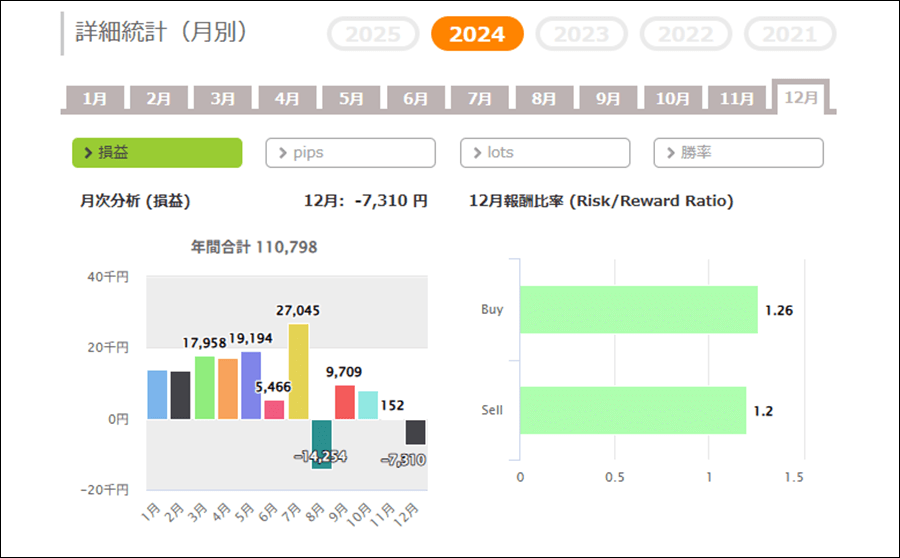Select the green Buy ratio bar
The width and height of the screenshot is (900, 558).
(638, 309)
